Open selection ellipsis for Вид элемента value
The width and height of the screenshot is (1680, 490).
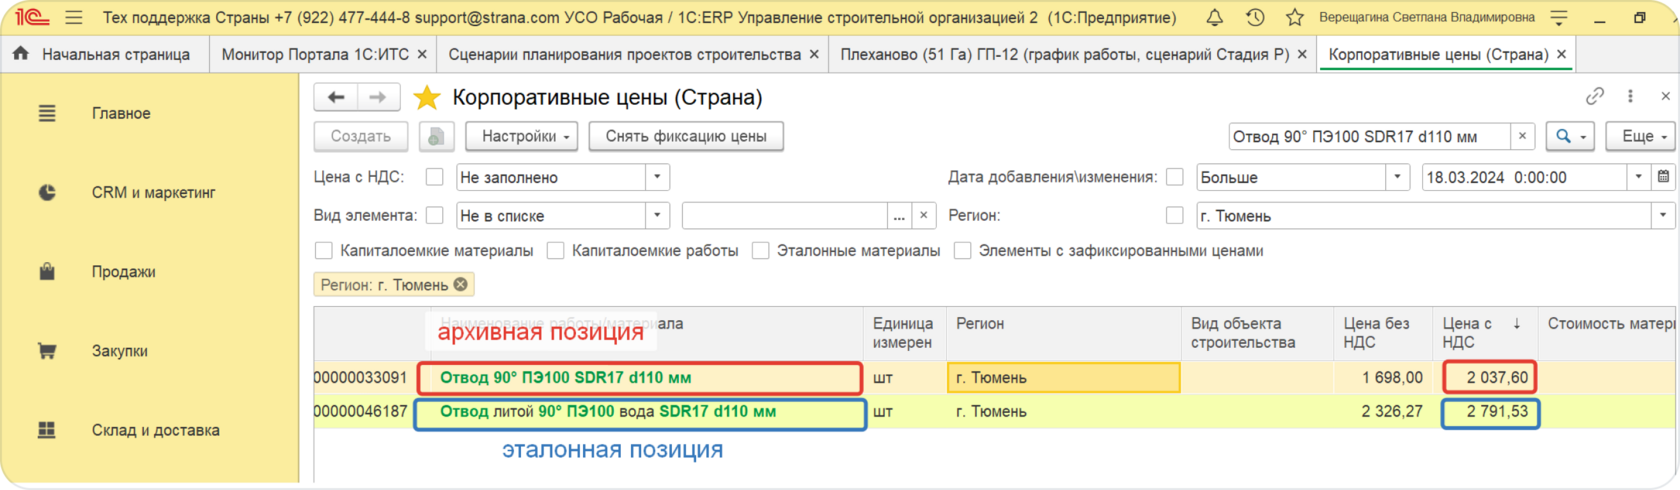900,215
